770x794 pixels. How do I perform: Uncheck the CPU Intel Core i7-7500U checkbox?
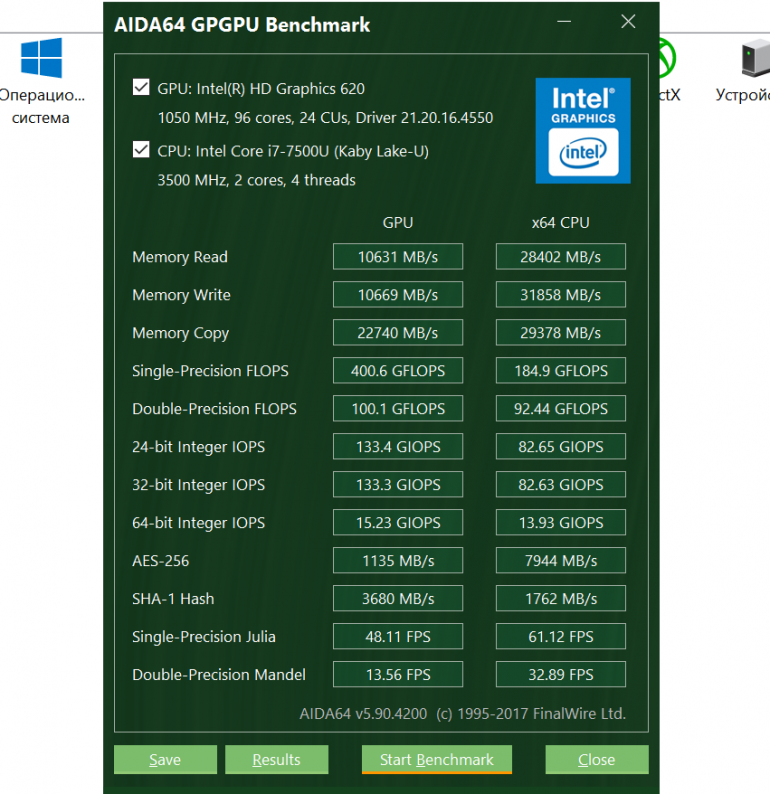141,150
